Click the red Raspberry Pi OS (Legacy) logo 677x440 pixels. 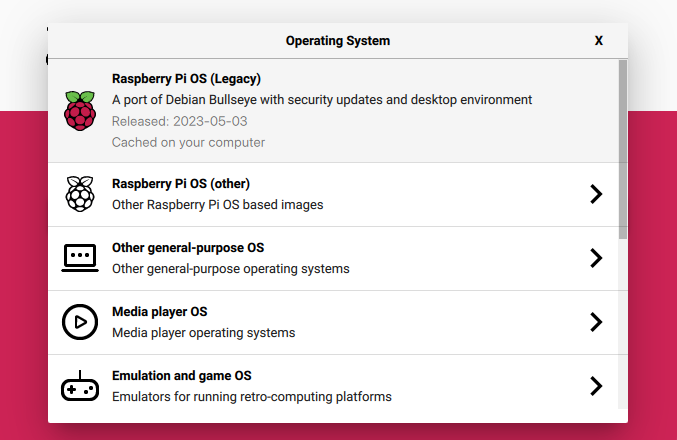tap(80, 111)
